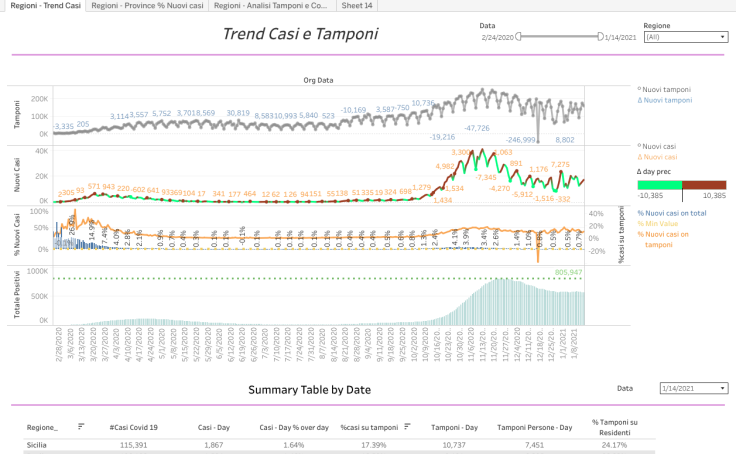Click the right handle of Data range slider

[601, 37]
